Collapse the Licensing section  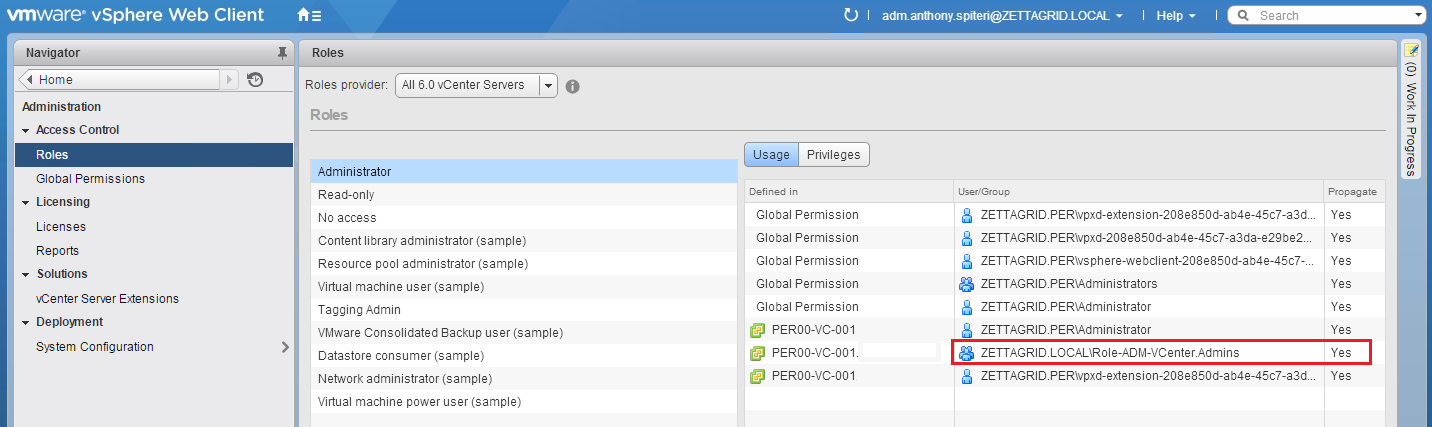26,203
